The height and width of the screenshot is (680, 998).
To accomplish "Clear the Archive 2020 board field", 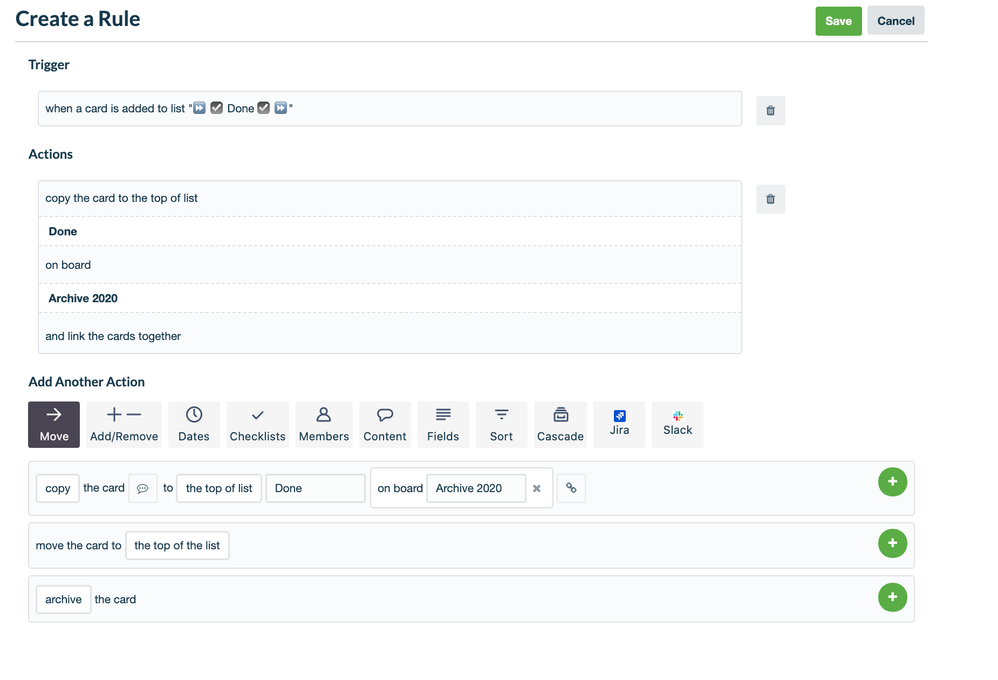I will coord(537,488).
